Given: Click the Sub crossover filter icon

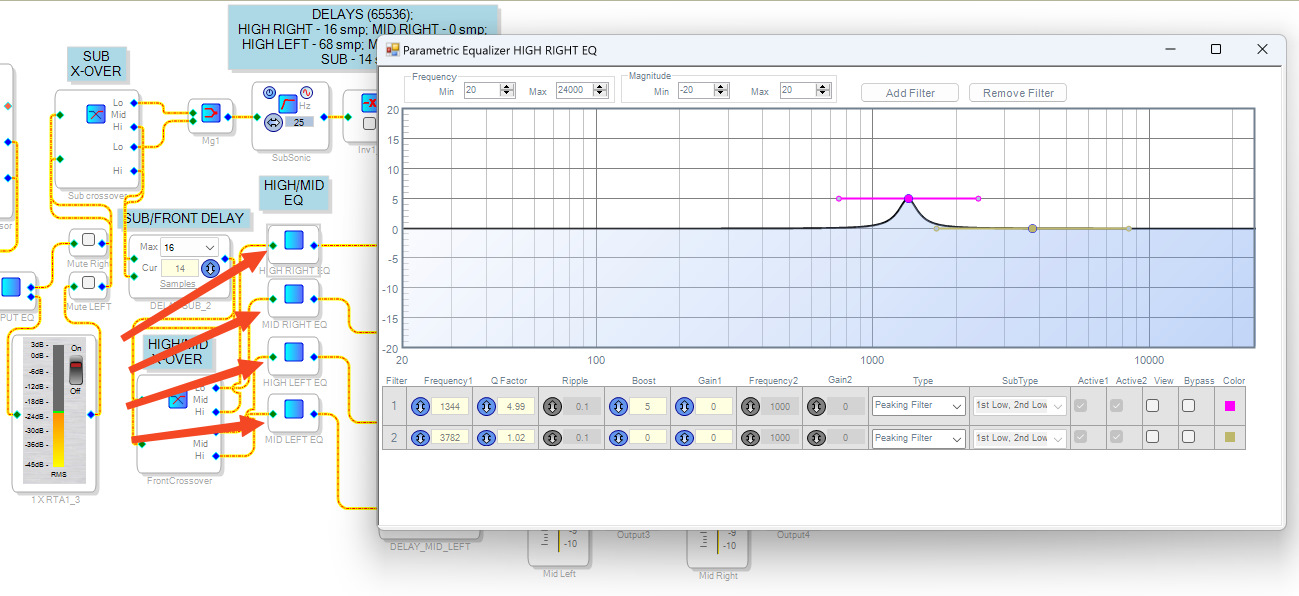Looking at the screenshot, I should [x=95, y=115].
